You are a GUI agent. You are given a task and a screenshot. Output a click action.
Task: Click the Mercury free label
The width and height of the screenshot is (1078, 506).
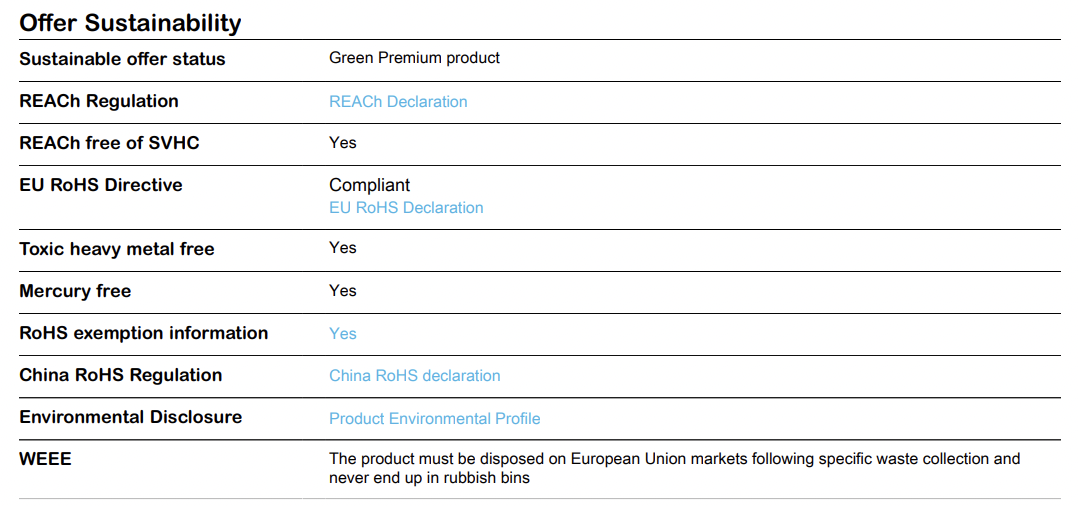pos(75,291)
